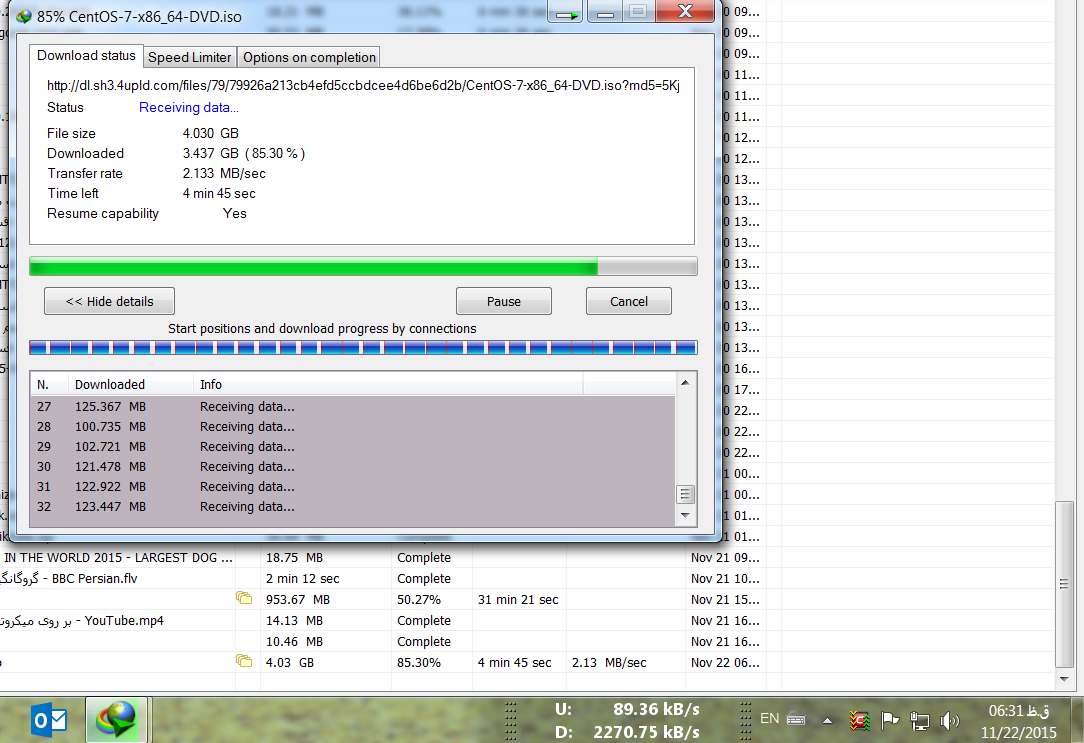Viewport: 1084px width, 743px height.
Task: Click the 85.30% status cell in main list
Action: pos(419,662)
